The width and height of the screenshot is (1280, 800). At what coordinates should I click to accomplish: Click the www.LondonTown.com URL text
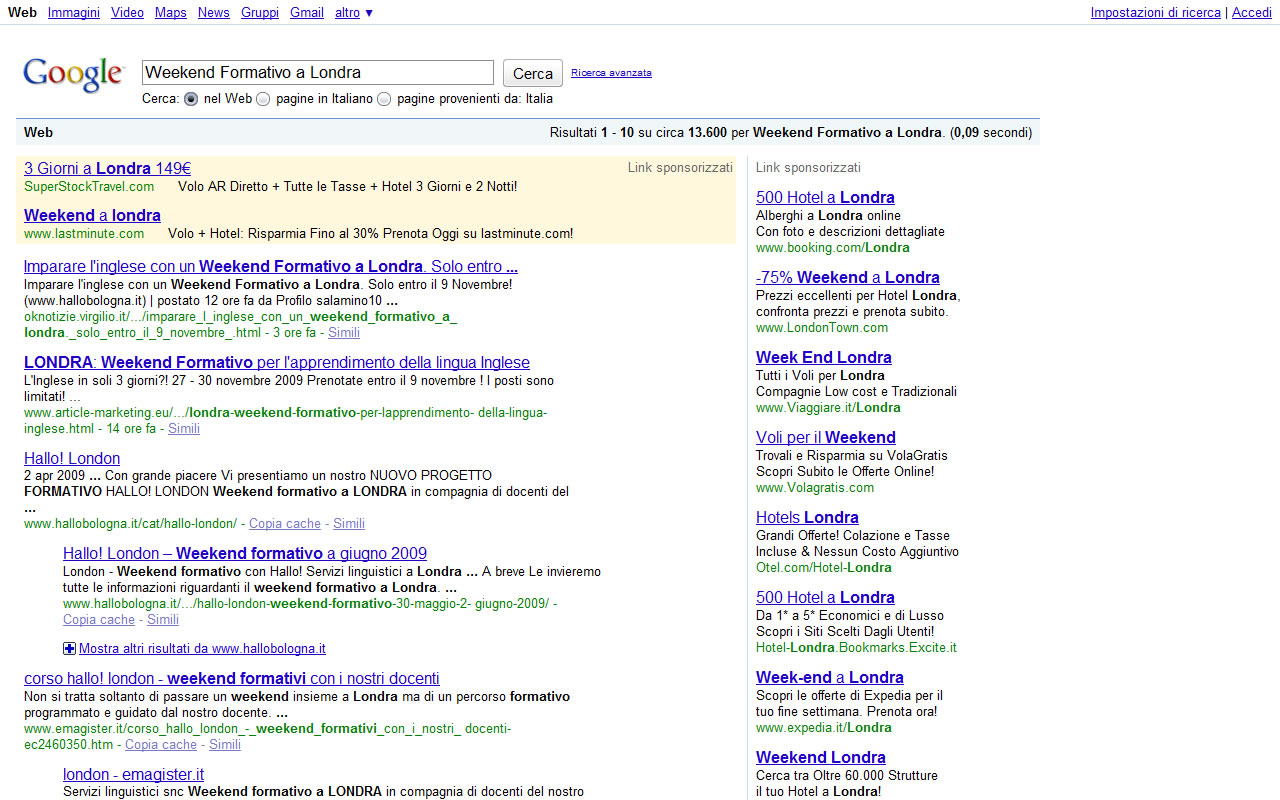(822, 328)
